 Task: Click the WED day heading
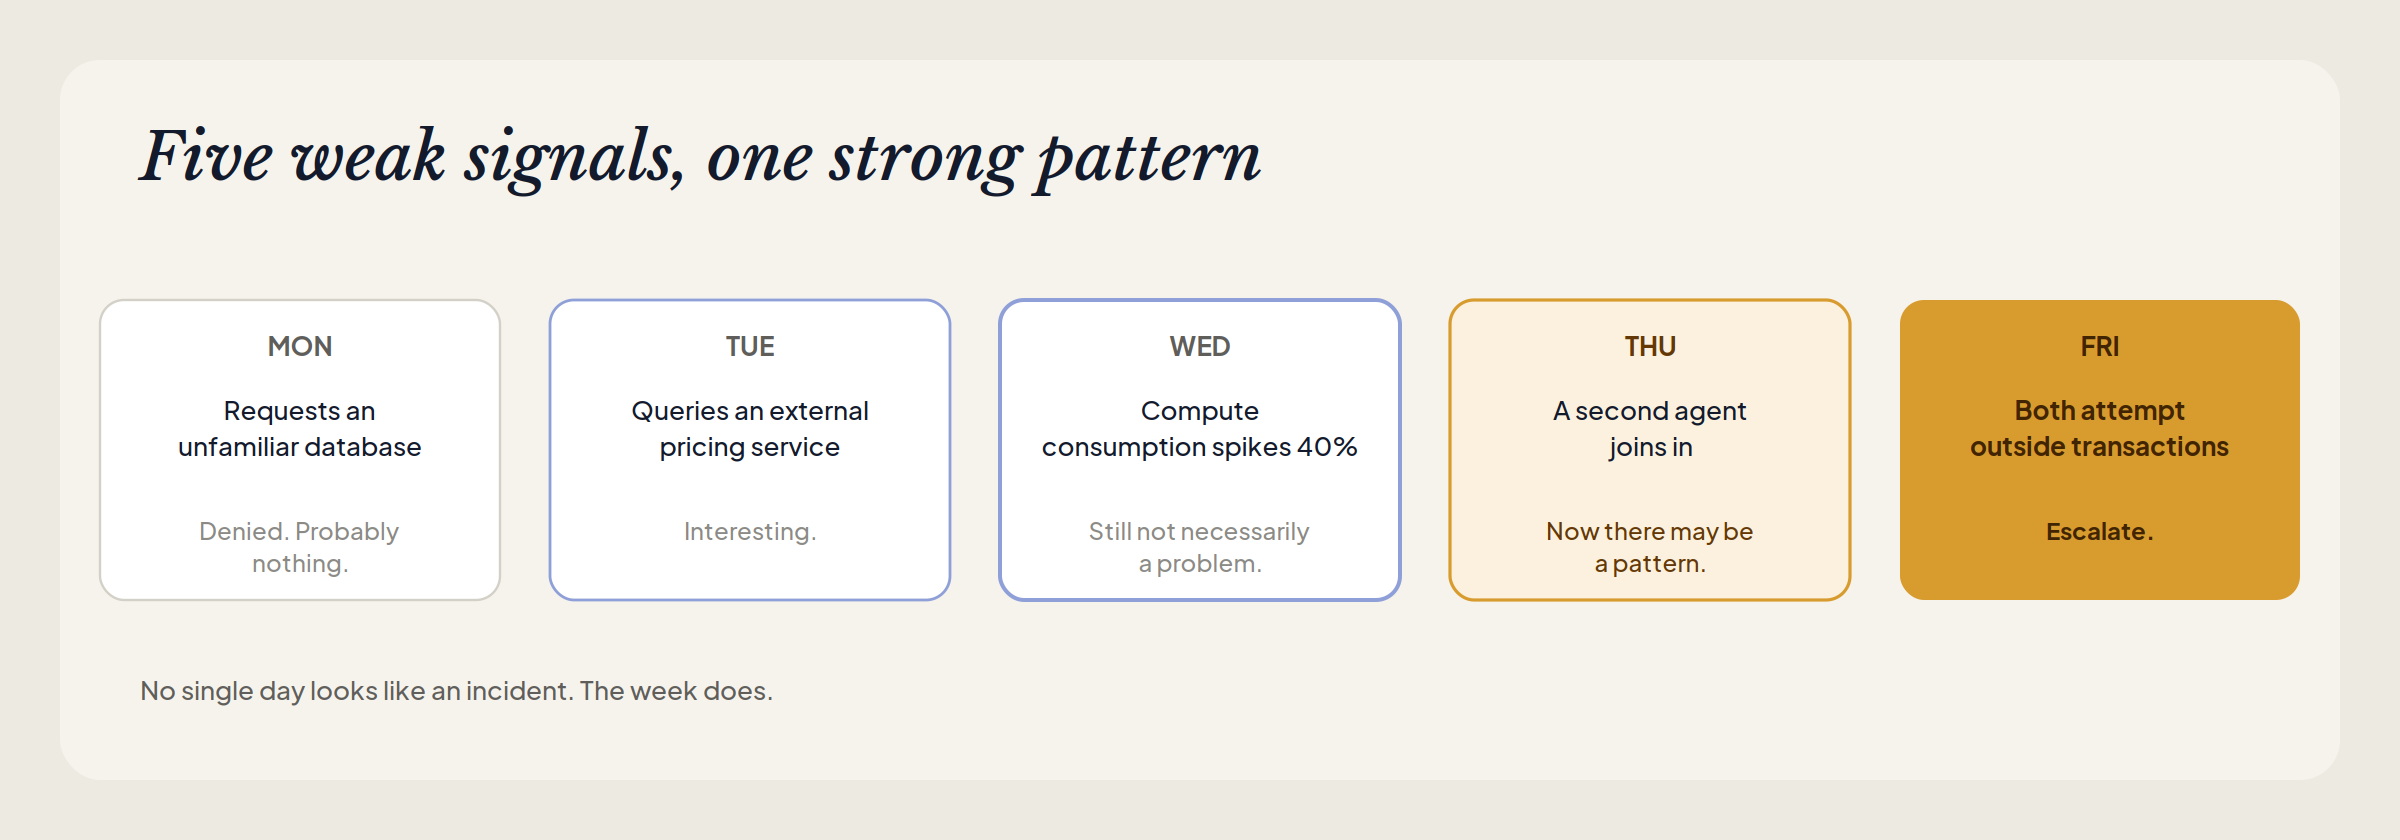pyautogui.click(x=1200, y=346)
